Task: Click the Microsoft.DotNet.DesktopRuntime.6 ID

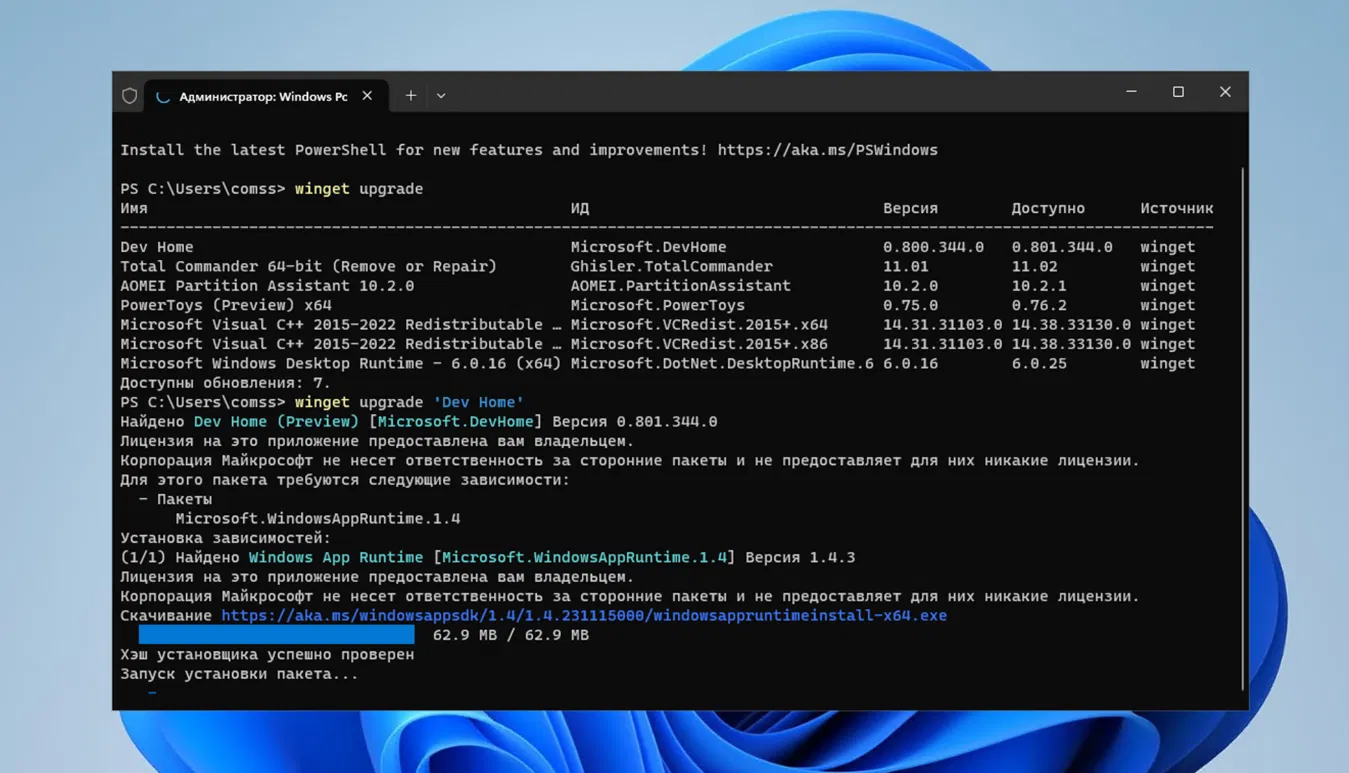Action: (722, 364)
